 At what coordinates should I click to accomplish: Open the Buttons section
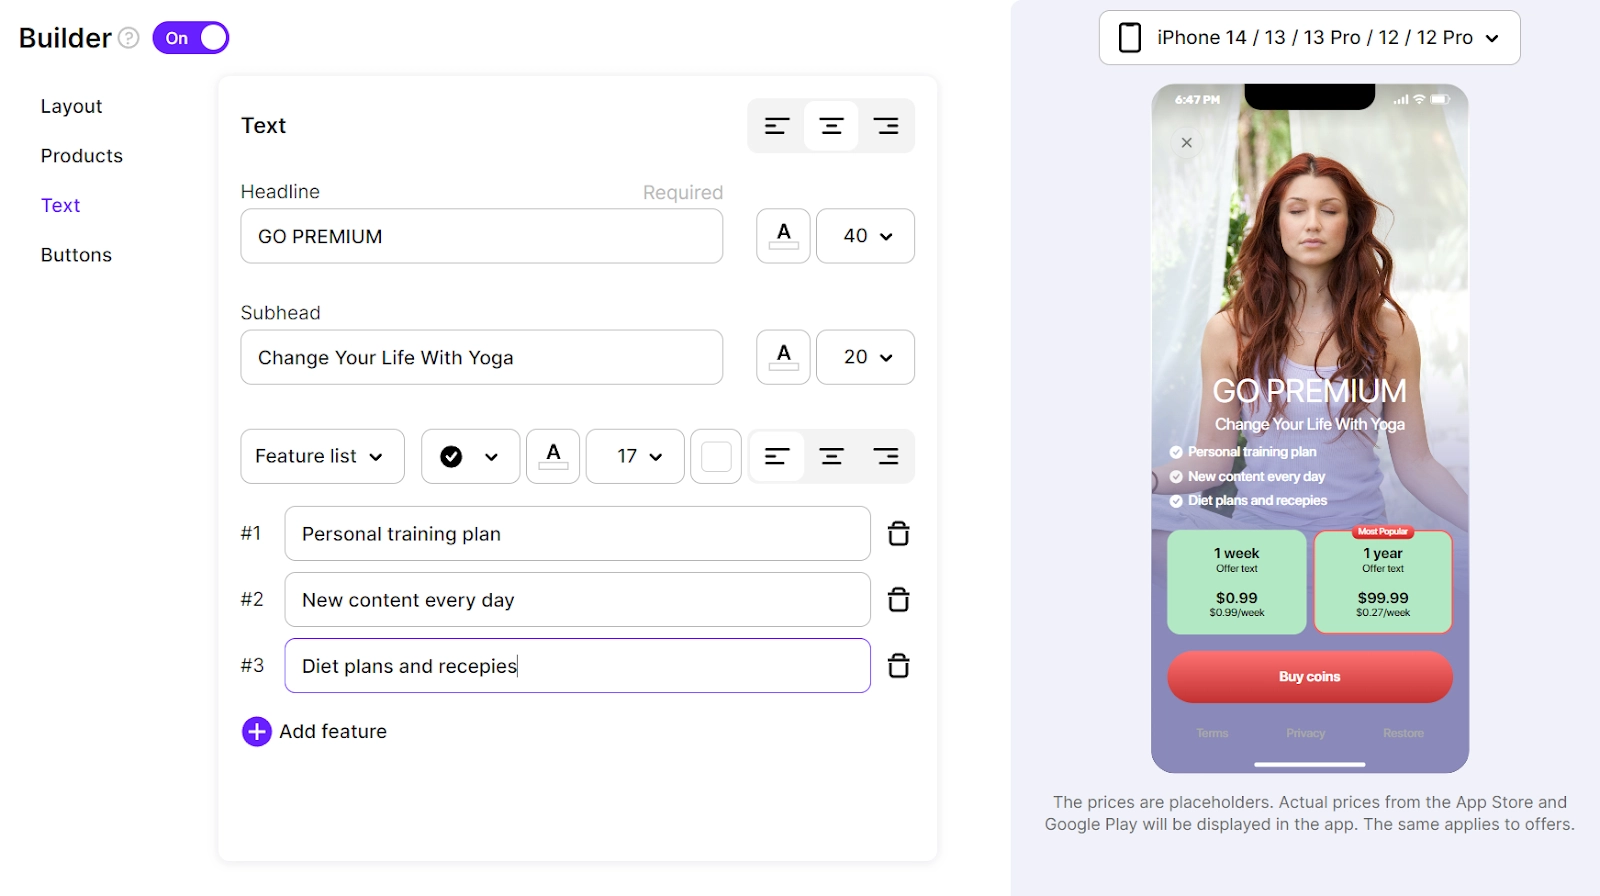[x=76, y=255]
